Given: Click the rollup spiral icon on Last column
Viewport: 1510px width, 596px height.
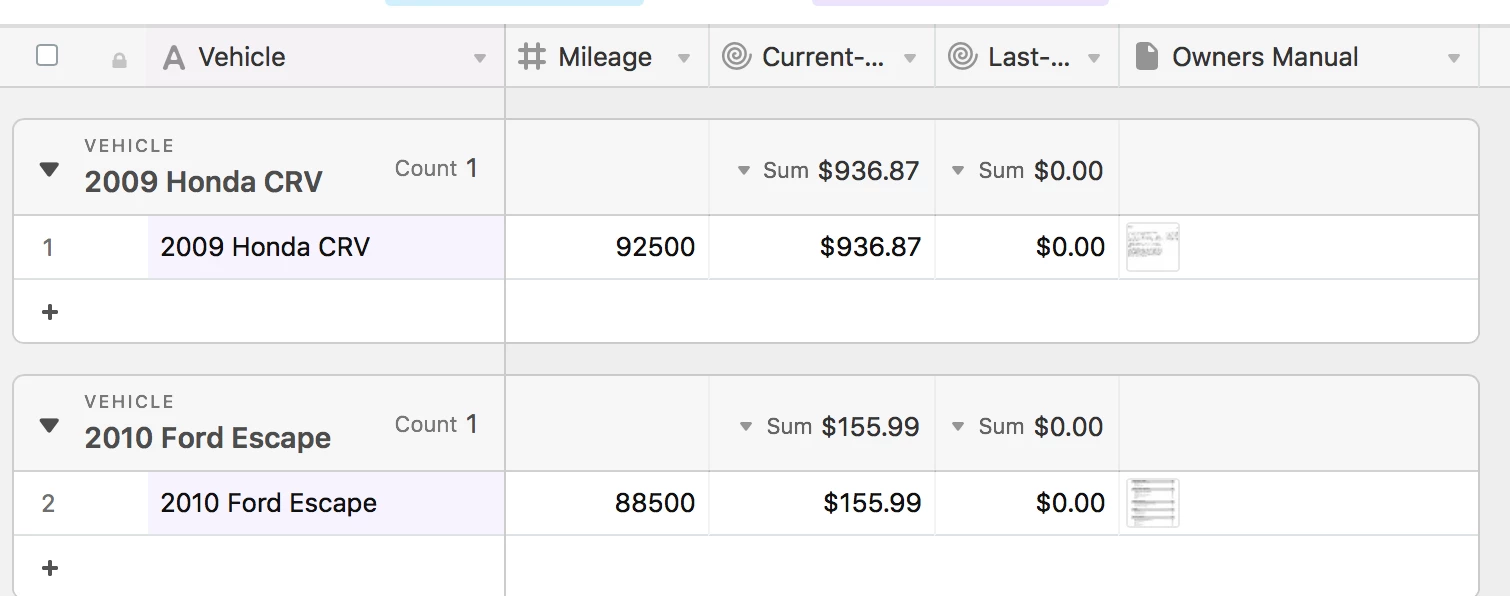Looking at the screenshot, I should coord(962,57).
